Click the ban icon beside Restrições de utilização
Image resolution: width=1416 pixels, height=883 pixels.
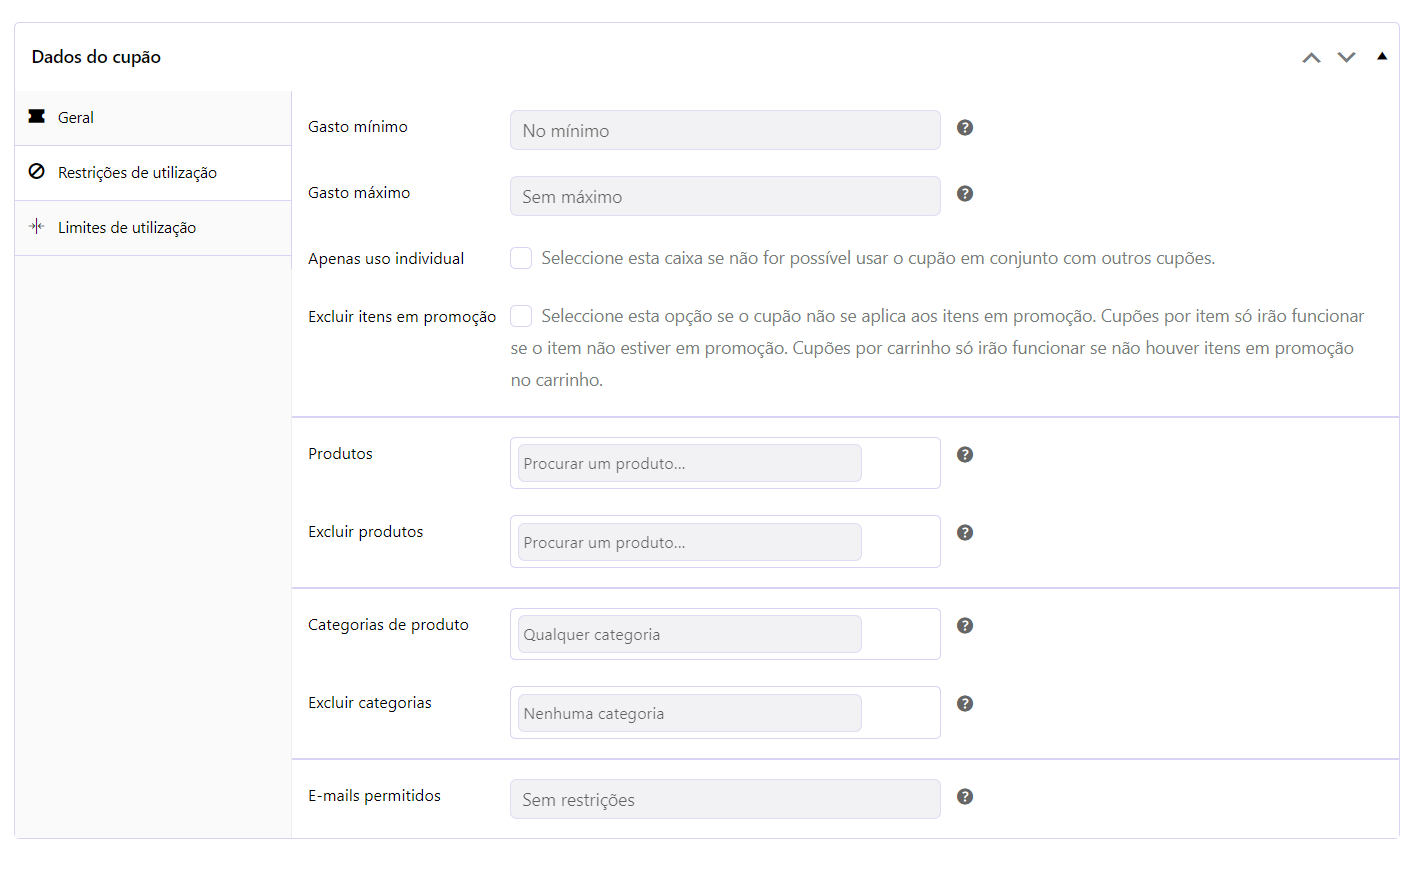click(x=37, y=171)
